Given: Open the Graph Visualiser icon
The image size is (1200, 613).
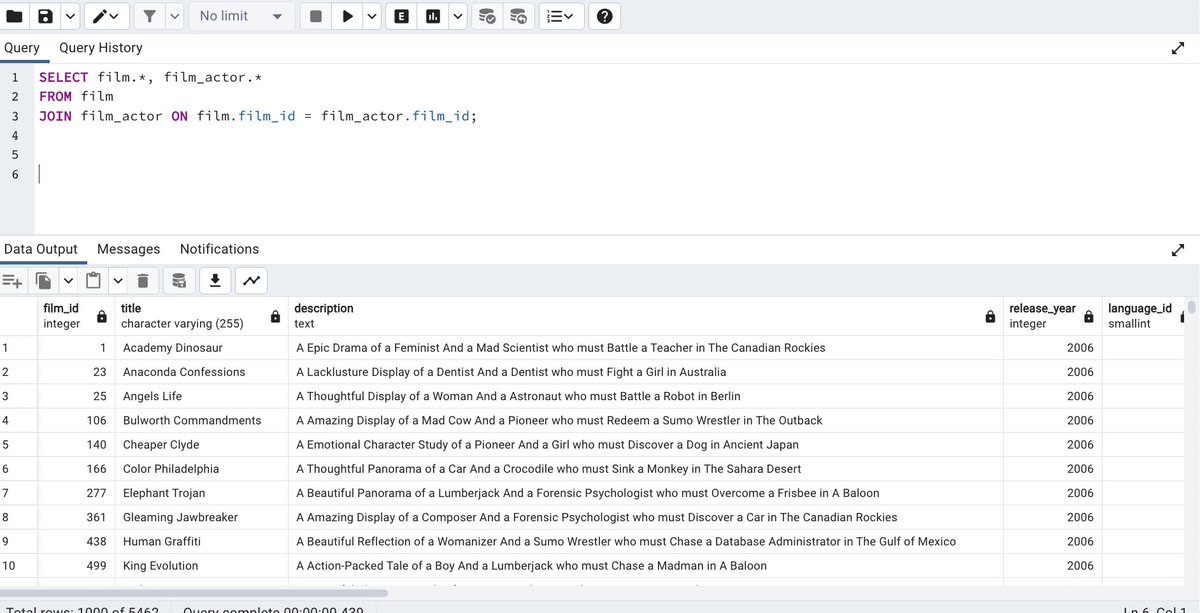Looking at the screenshot, I should [251, 281].
